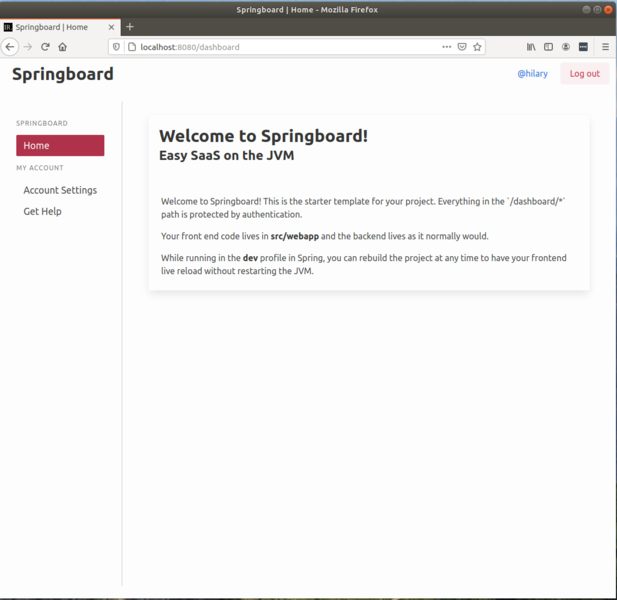617x600 pixels.
Task: Click the 'MY ACCOUNT' sidebar section label
Action: click(40, 168)
